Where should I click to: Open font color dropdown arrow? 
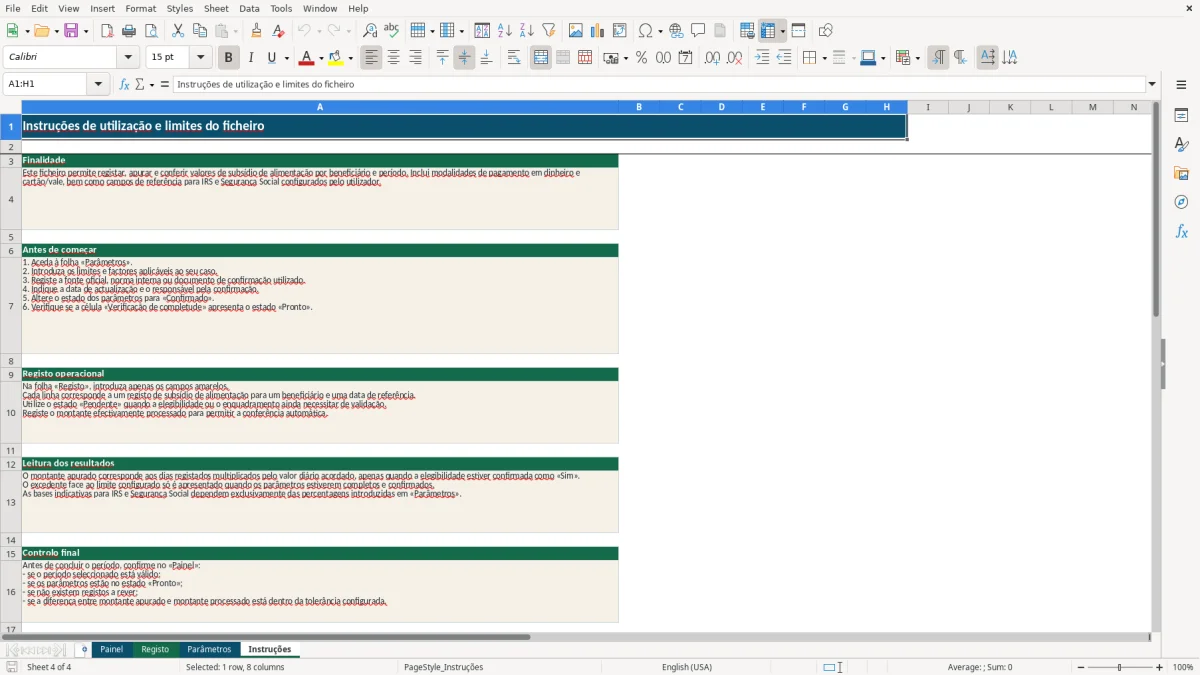pyautogui.click(x=320, y=58)
